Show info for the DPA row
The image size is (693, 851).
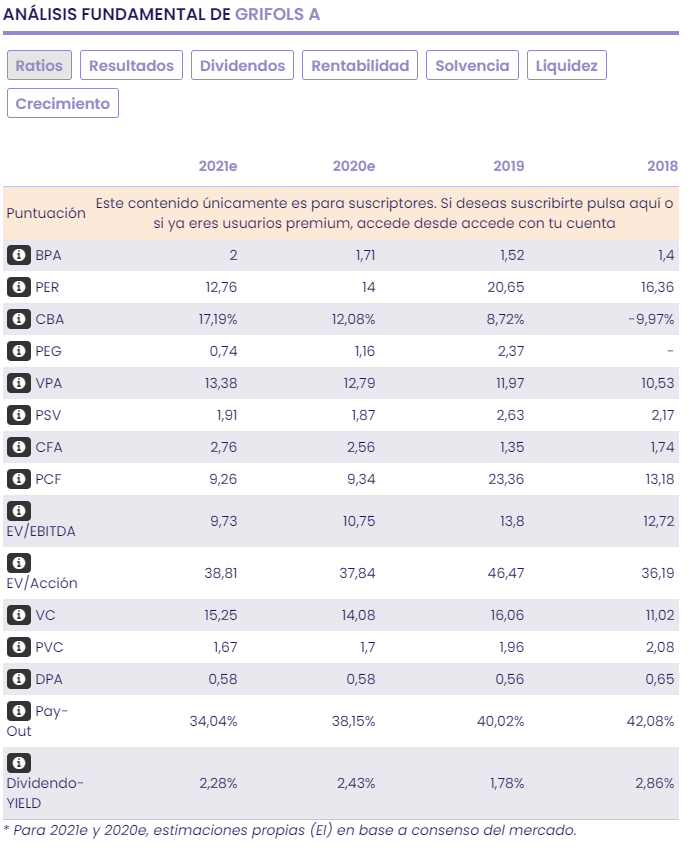click(18, 679)
